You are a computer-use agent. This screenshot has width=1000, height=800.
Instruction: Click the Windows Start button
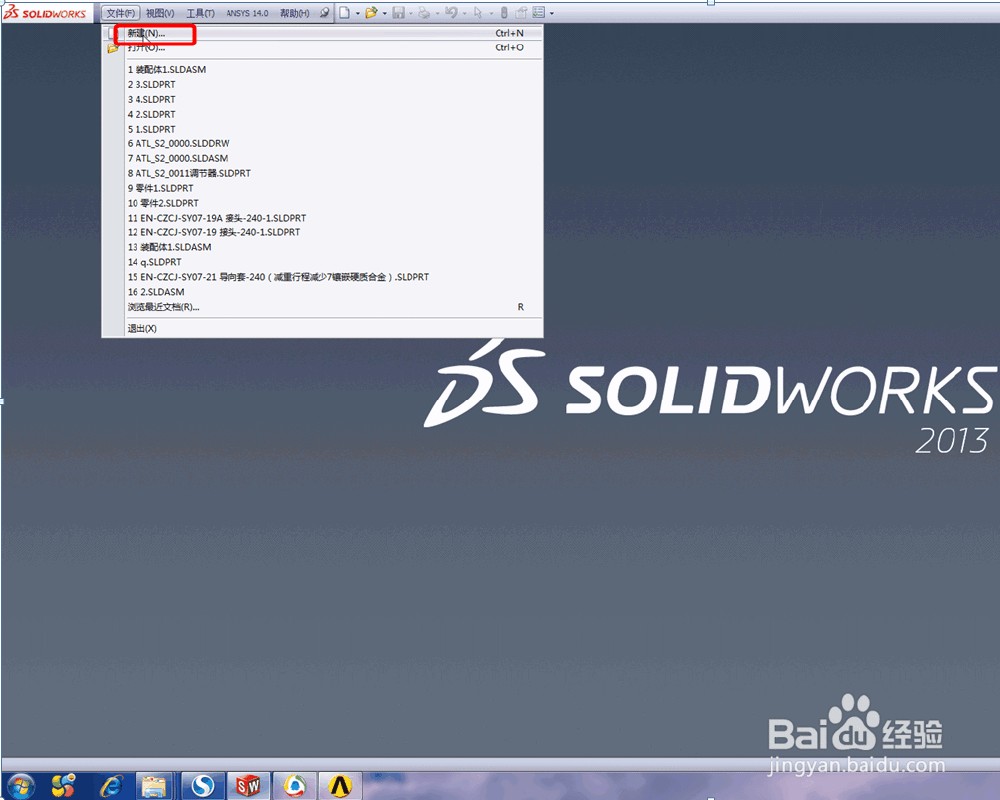20,786
